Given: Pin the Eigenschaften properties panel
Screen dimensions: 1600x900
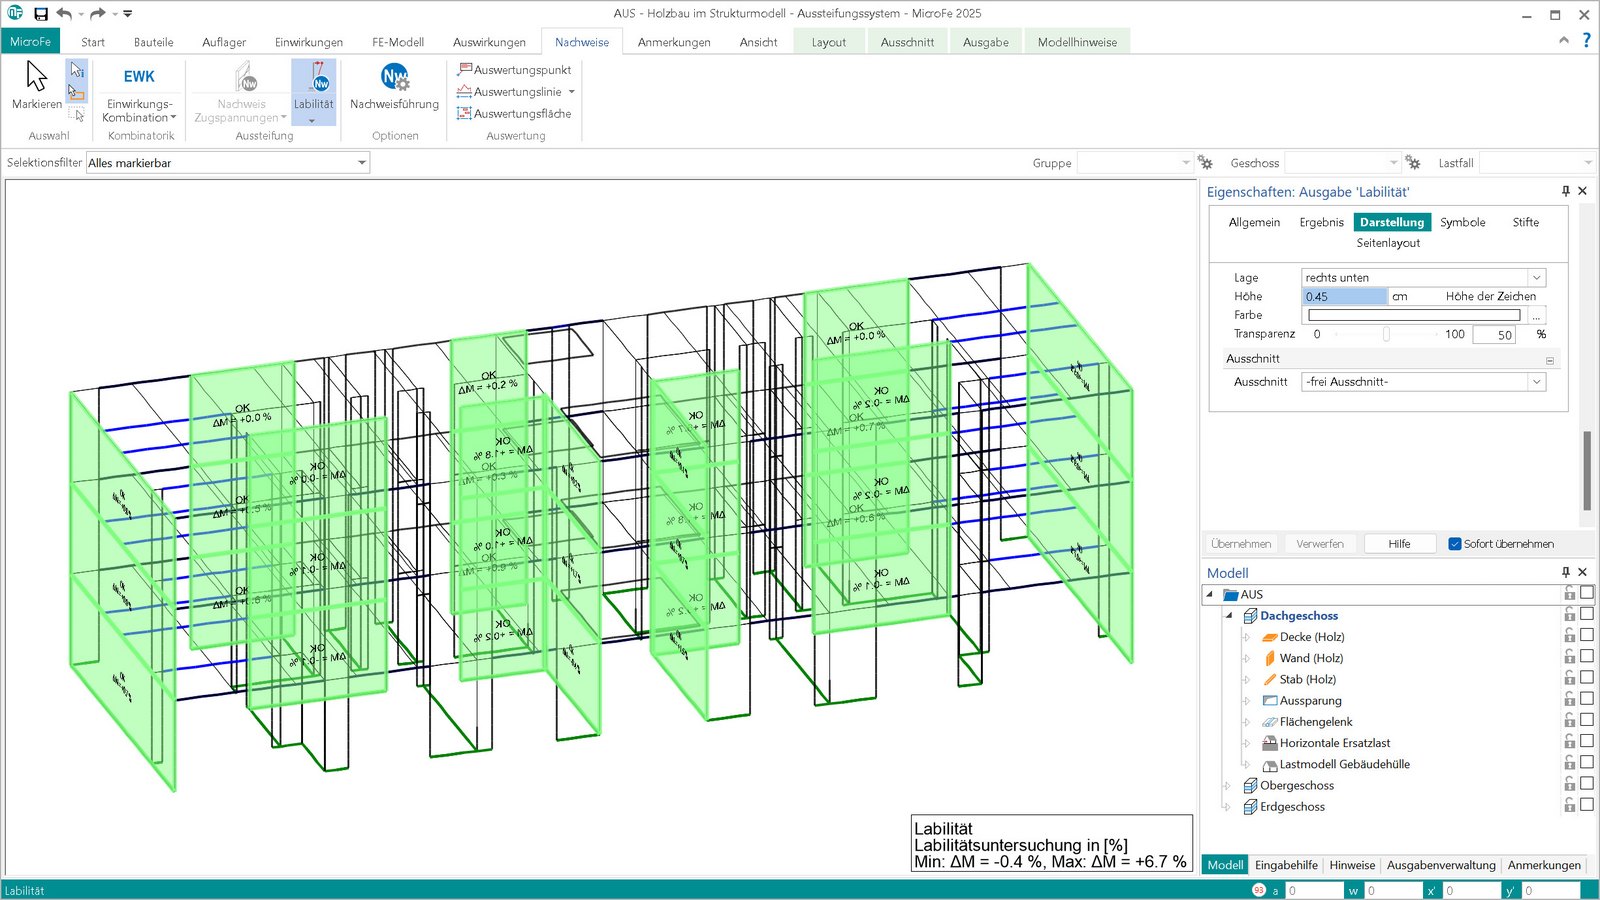Looking at the screenshot, I should click(1565, 191).
